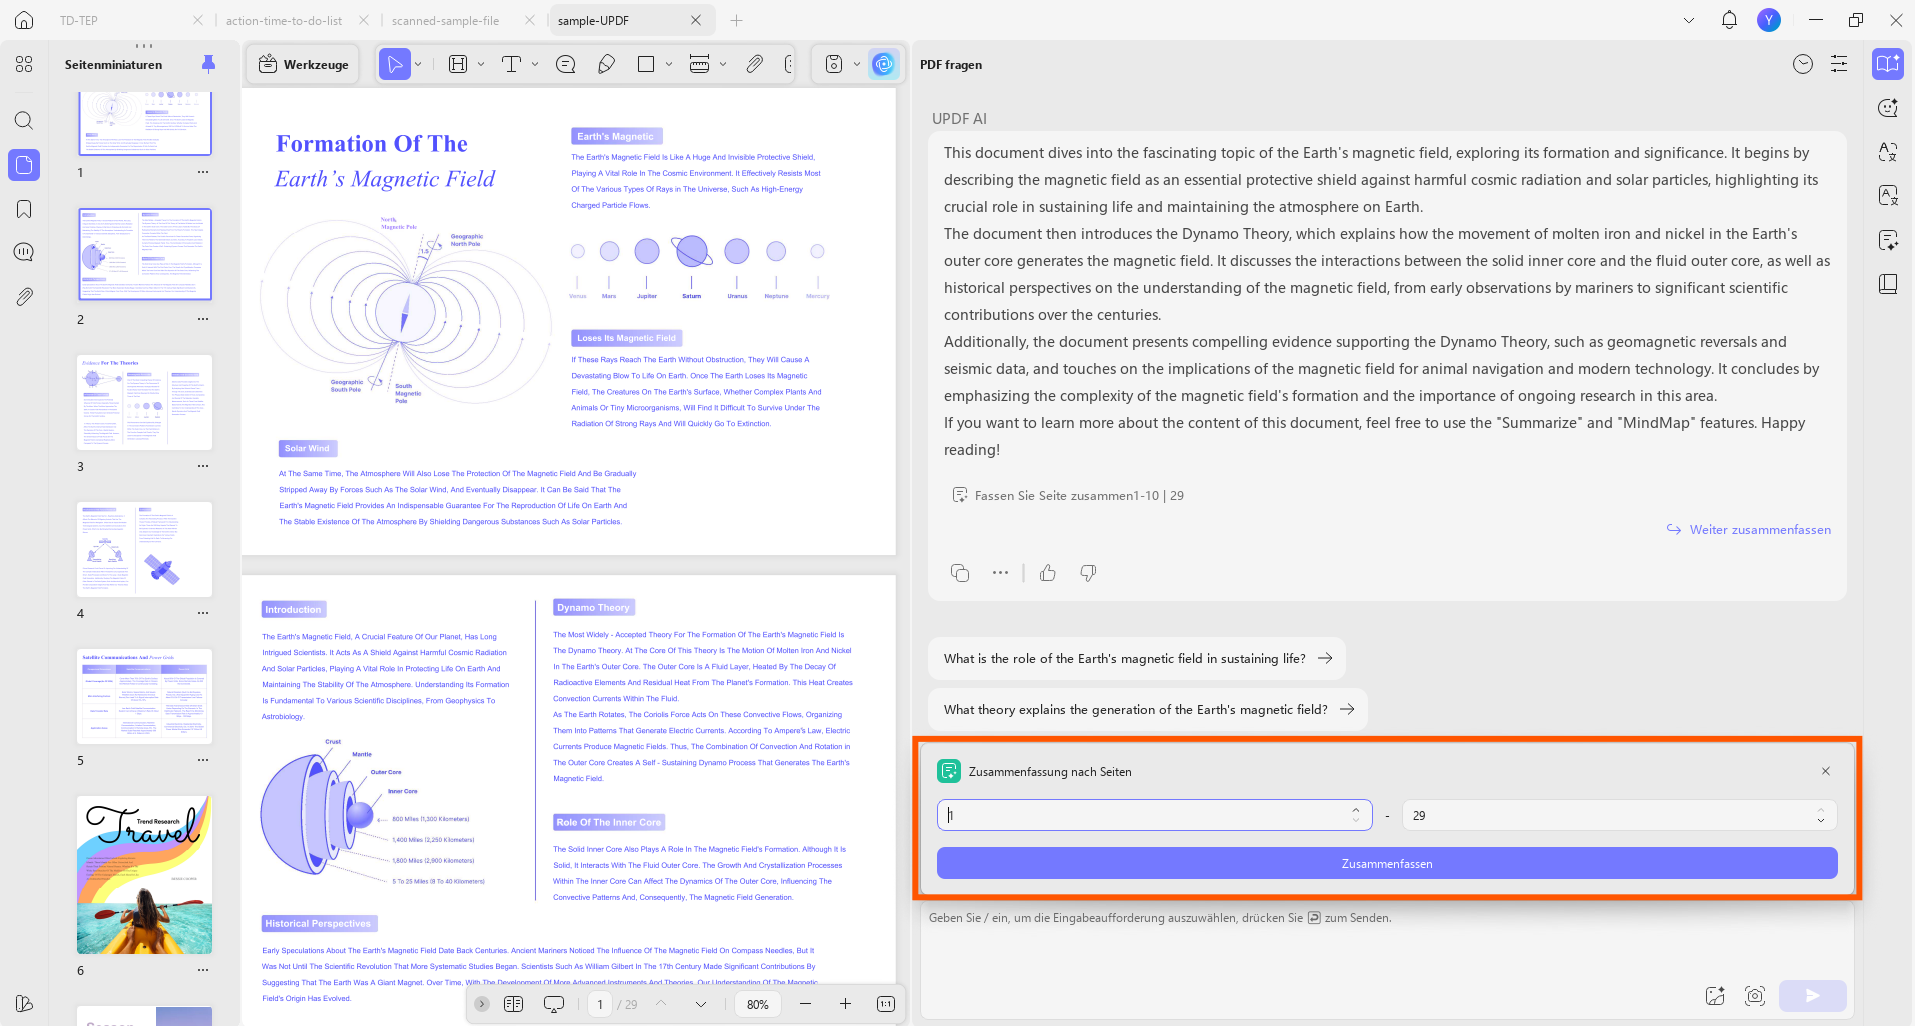Click the screenshot capture icon in chat
The height and width of the screenshot is (1026, 1915).
click(1755, 996)
